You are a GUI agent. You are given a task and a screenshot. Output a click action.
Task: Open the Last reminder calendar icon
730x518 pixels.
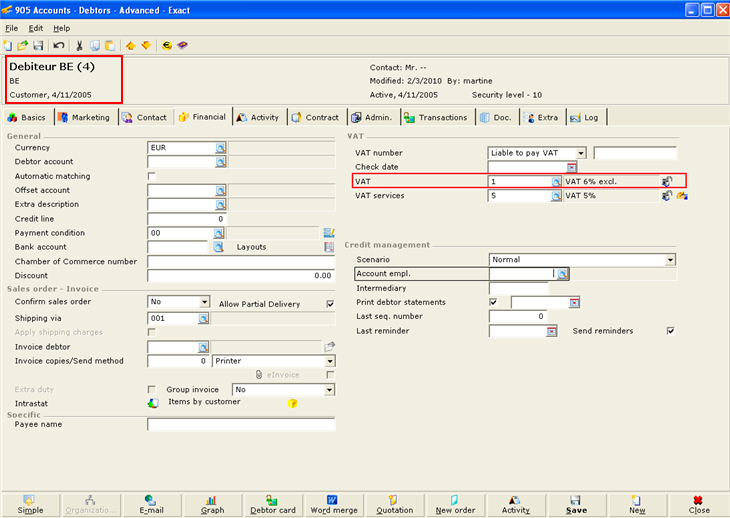pos(552,331)
